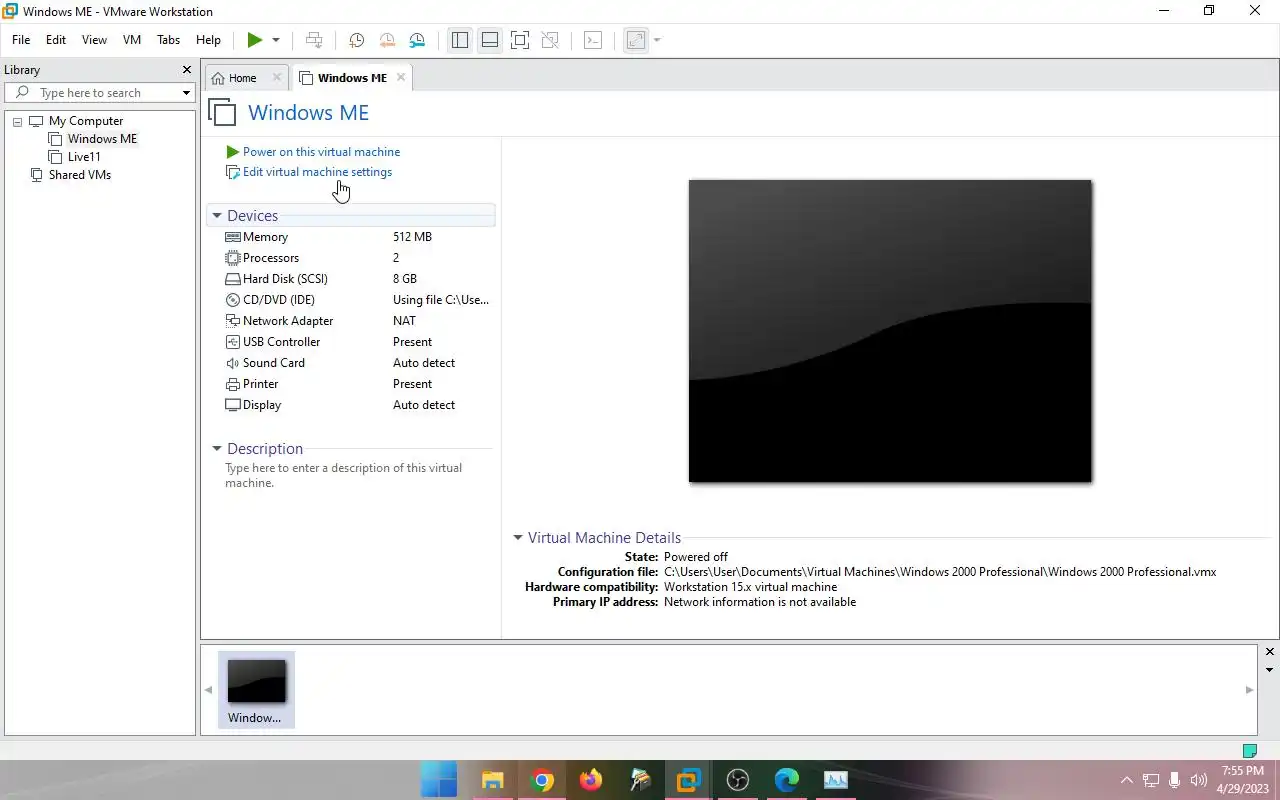The image size is (1280, 800).
Task: Click the full screen mode icon
Action: [520, 40]
